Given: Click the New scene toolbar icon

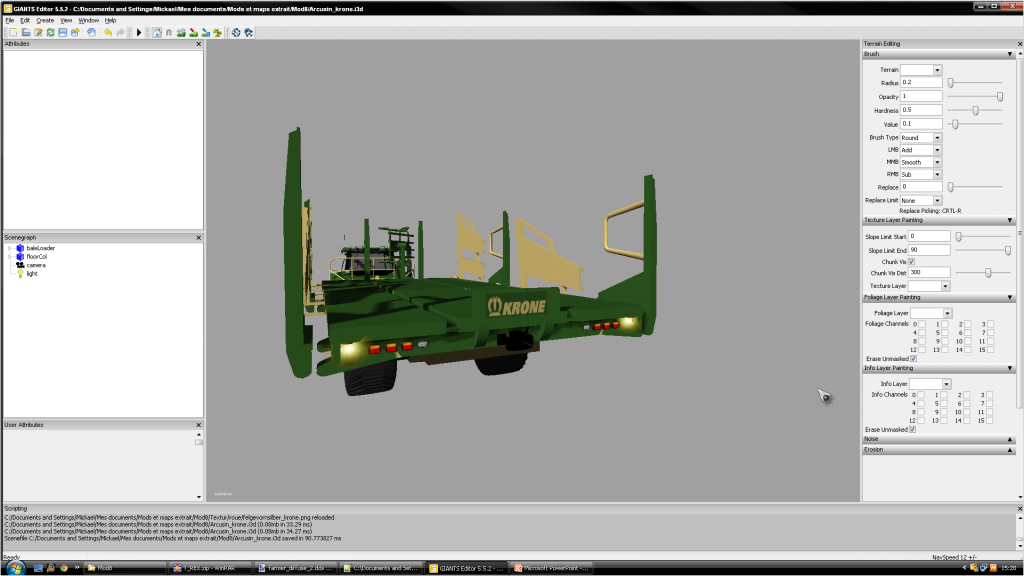Looking at the screenshot, I should (x=13, y=33).
